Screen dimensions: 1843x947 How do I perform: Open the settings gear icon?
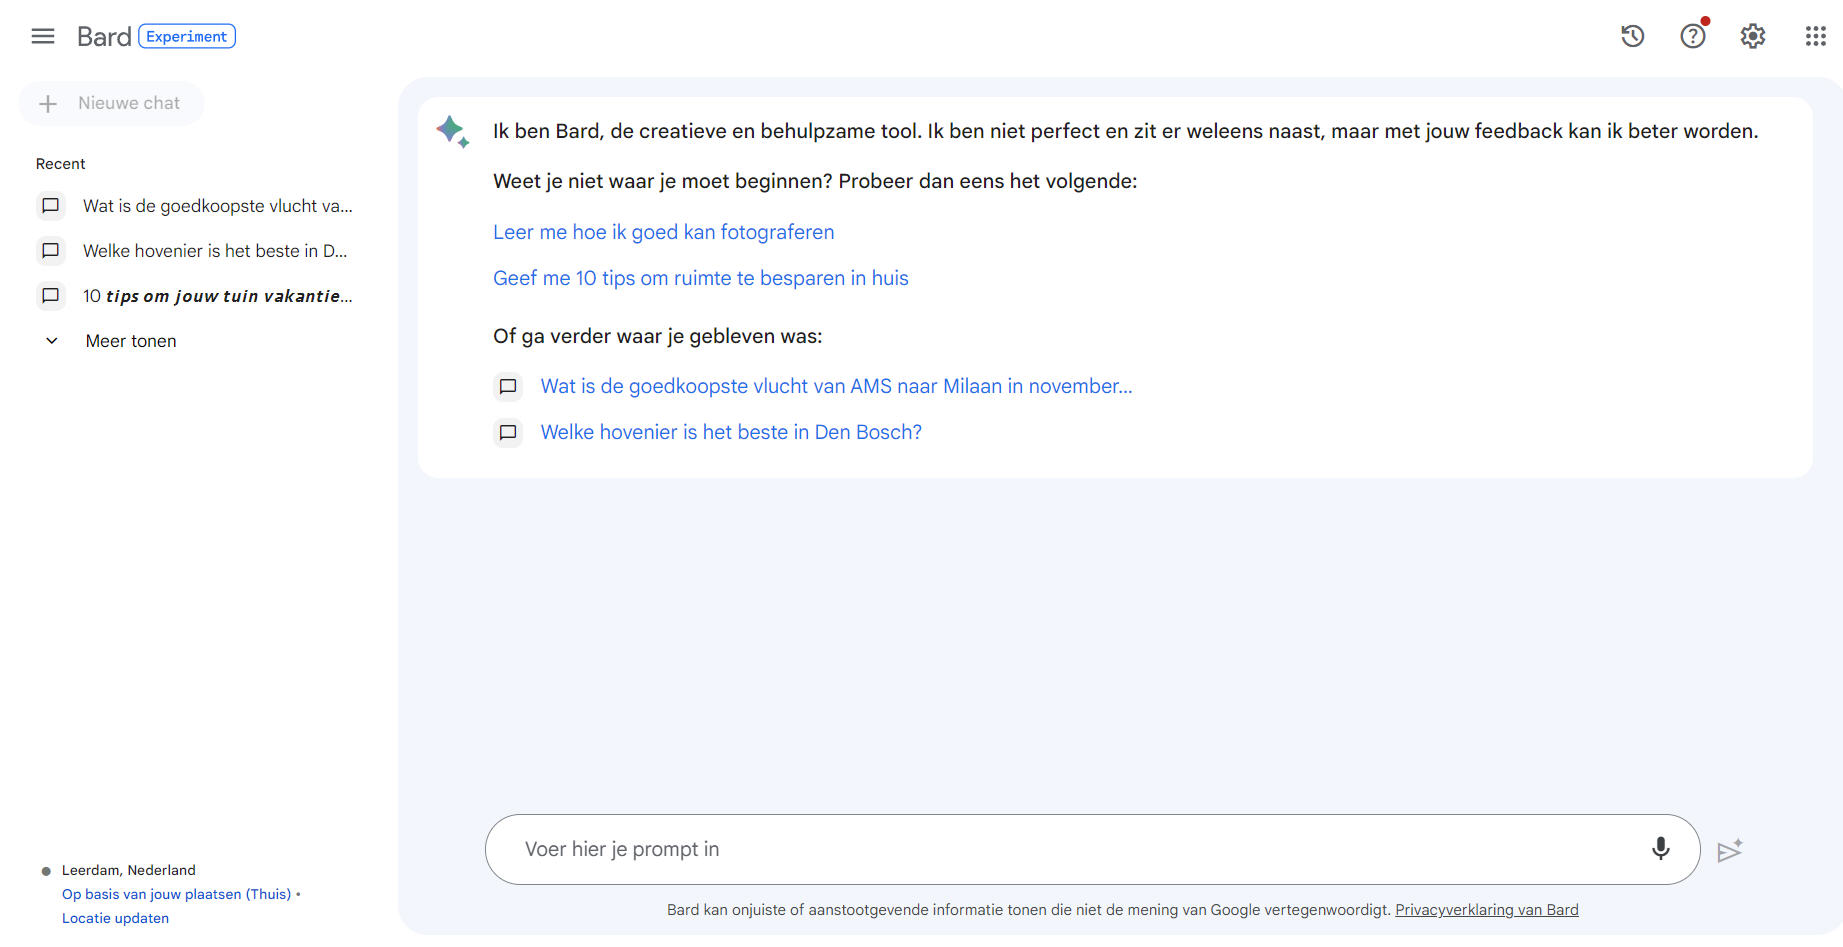(x=1752, y=36)
